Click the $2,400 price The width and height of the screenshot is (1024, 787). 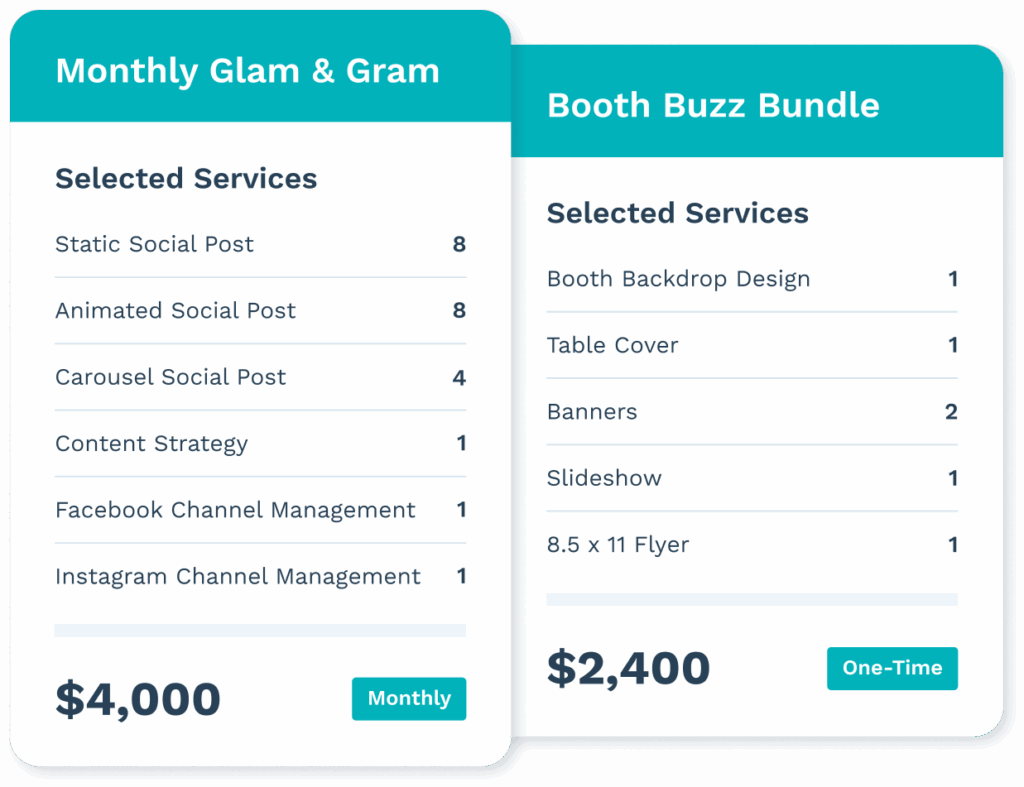tap(628, 669)
